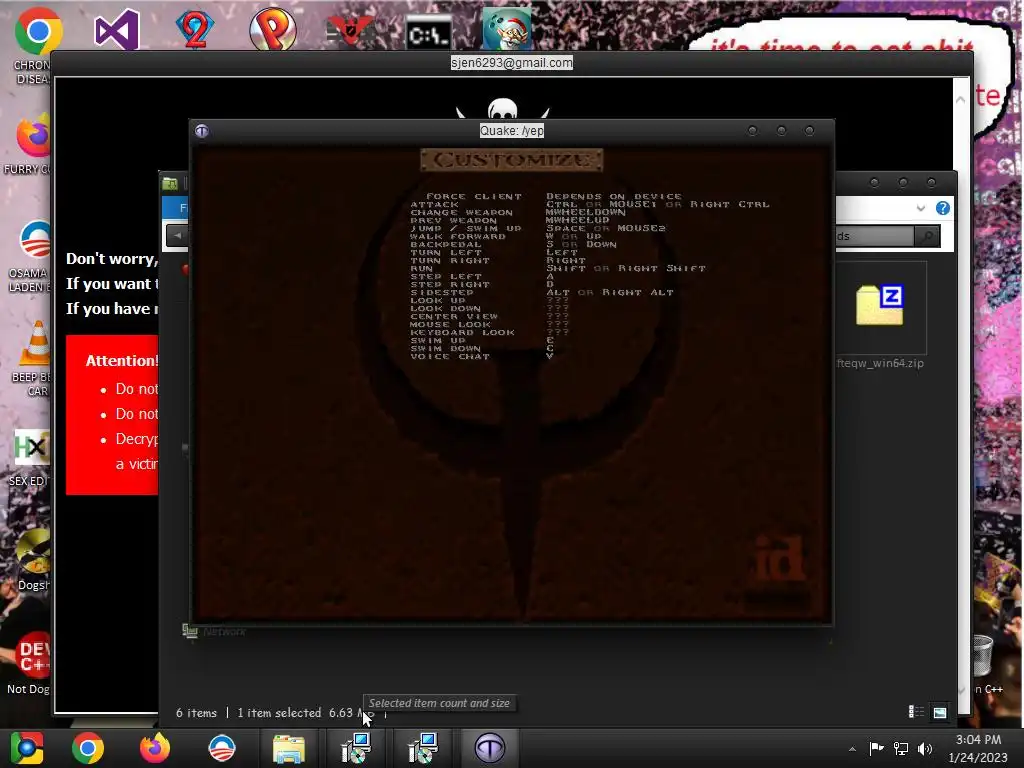Screen dimensions: 1024x768
Task: Open the Dev-C++ desktop icon
Action: (x=34, y=654)
